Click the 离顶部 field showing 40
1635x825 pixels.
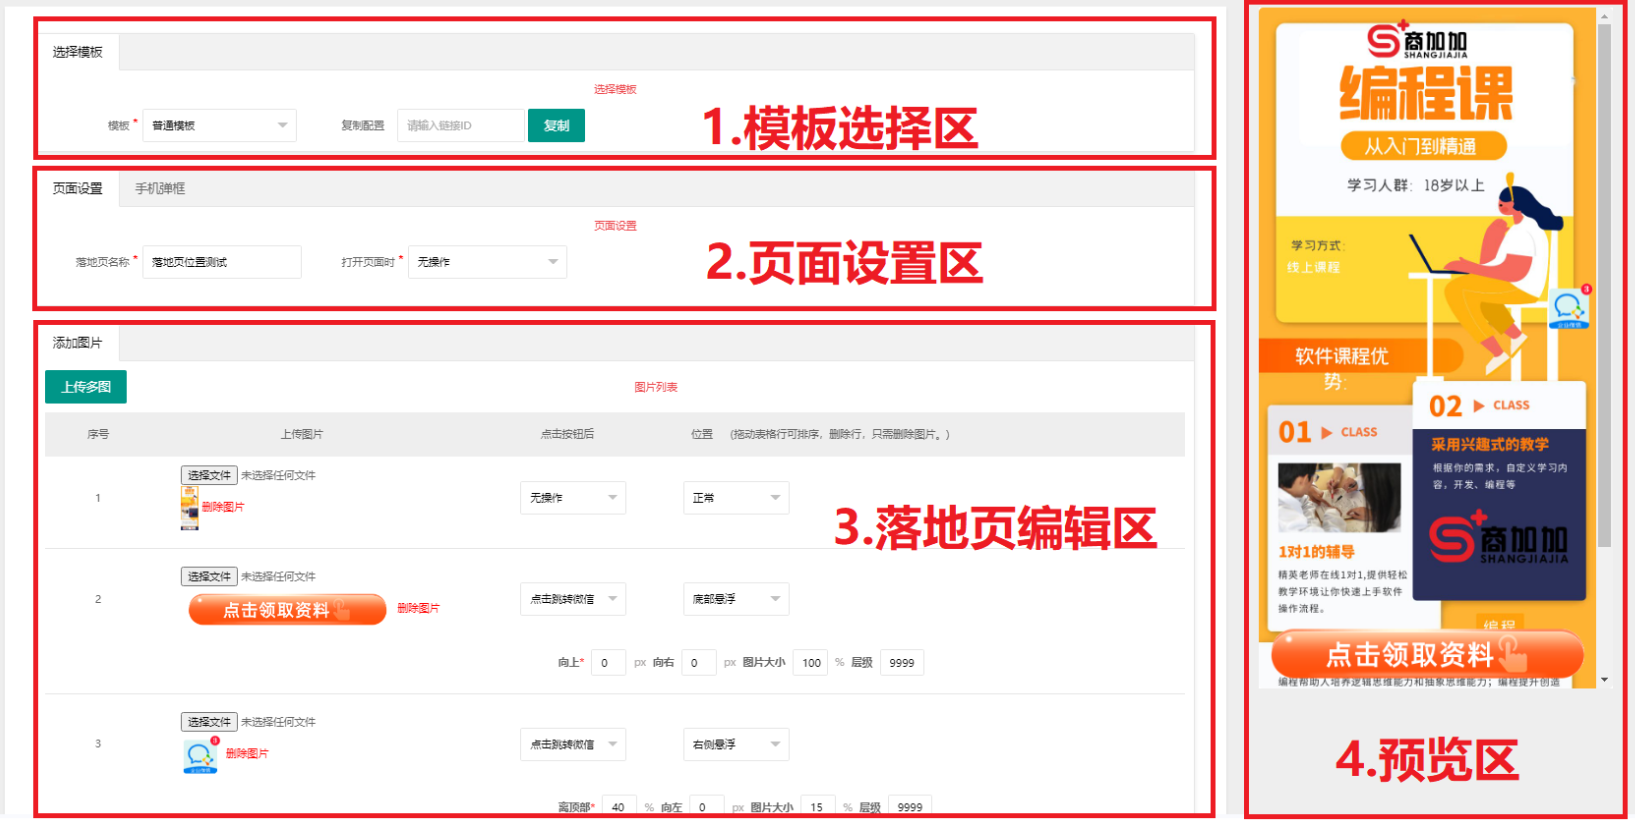619,807
